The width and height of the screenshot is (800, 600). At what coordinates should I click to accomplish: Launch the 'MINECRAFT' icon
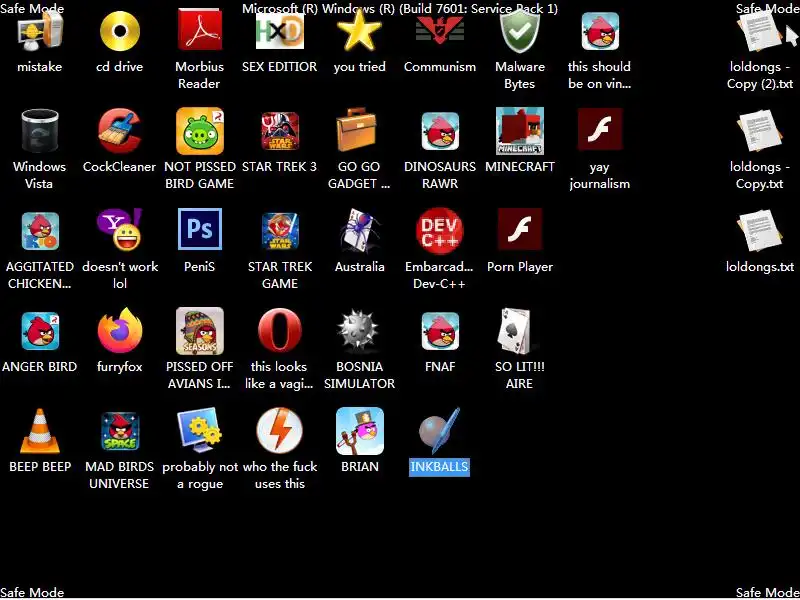pyautogui.click(x=520, y=131)
